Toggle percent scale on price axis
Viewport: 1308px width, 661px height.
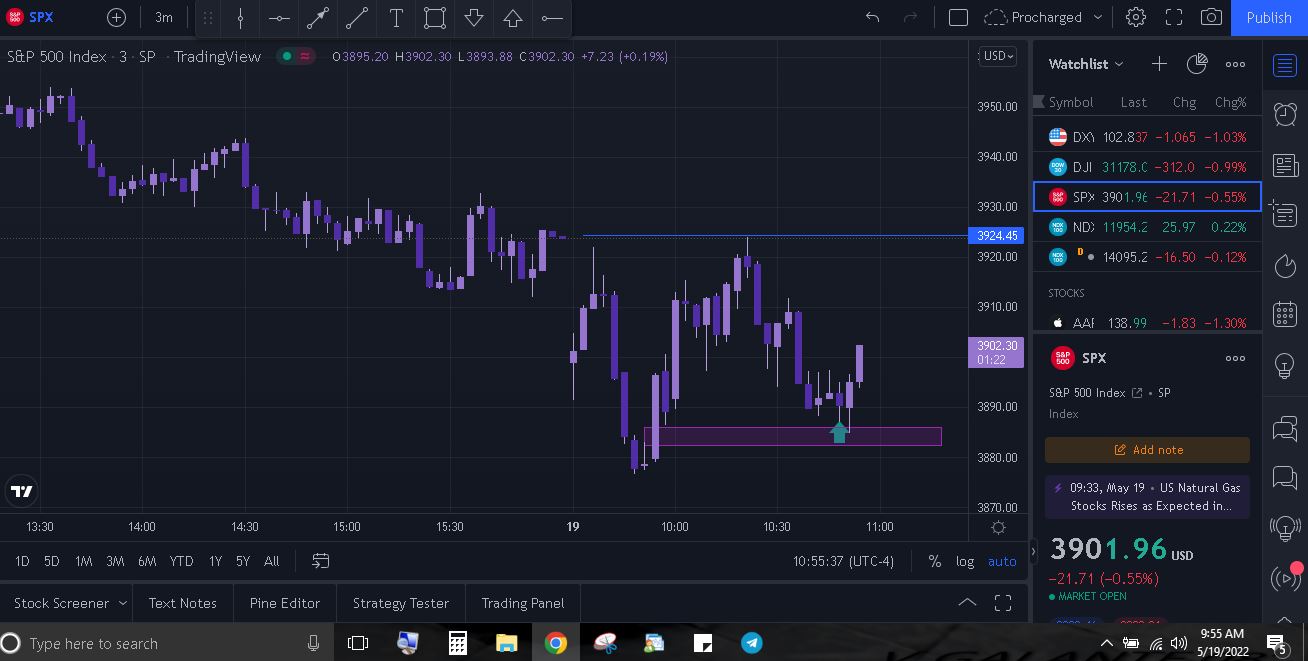pyautogui.click(x=934, y=561)
